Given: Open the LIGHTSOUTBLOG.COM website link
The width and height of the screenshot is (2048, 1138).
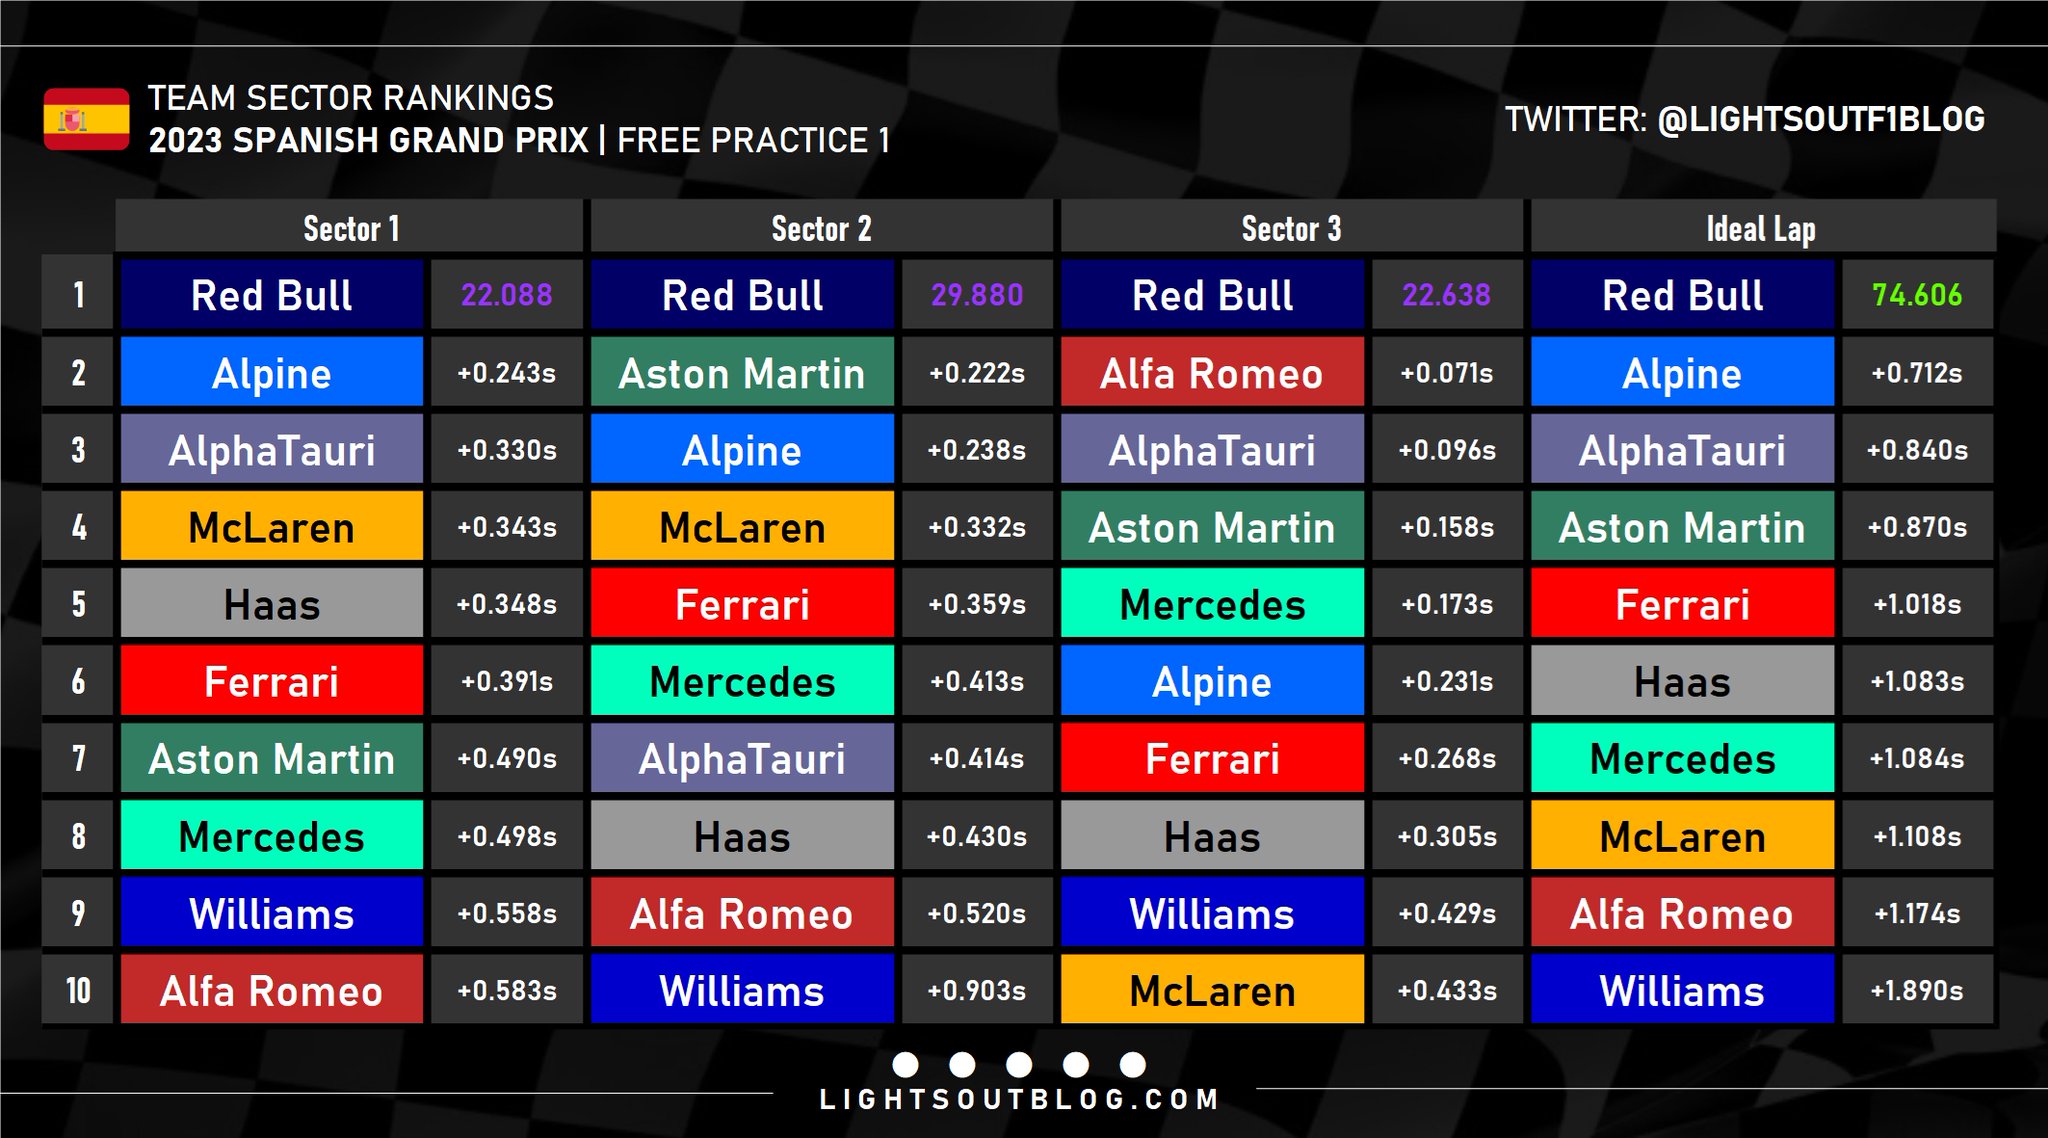Looking at the screenshot, I should click(x=1019, y=1100).
